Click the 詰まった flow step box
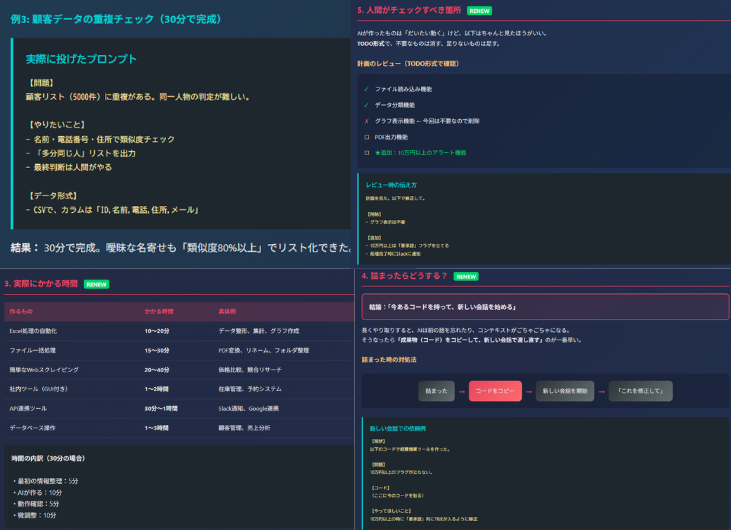Image resolution: width=731 pixels, height=530 pixels. pos(436,391)
